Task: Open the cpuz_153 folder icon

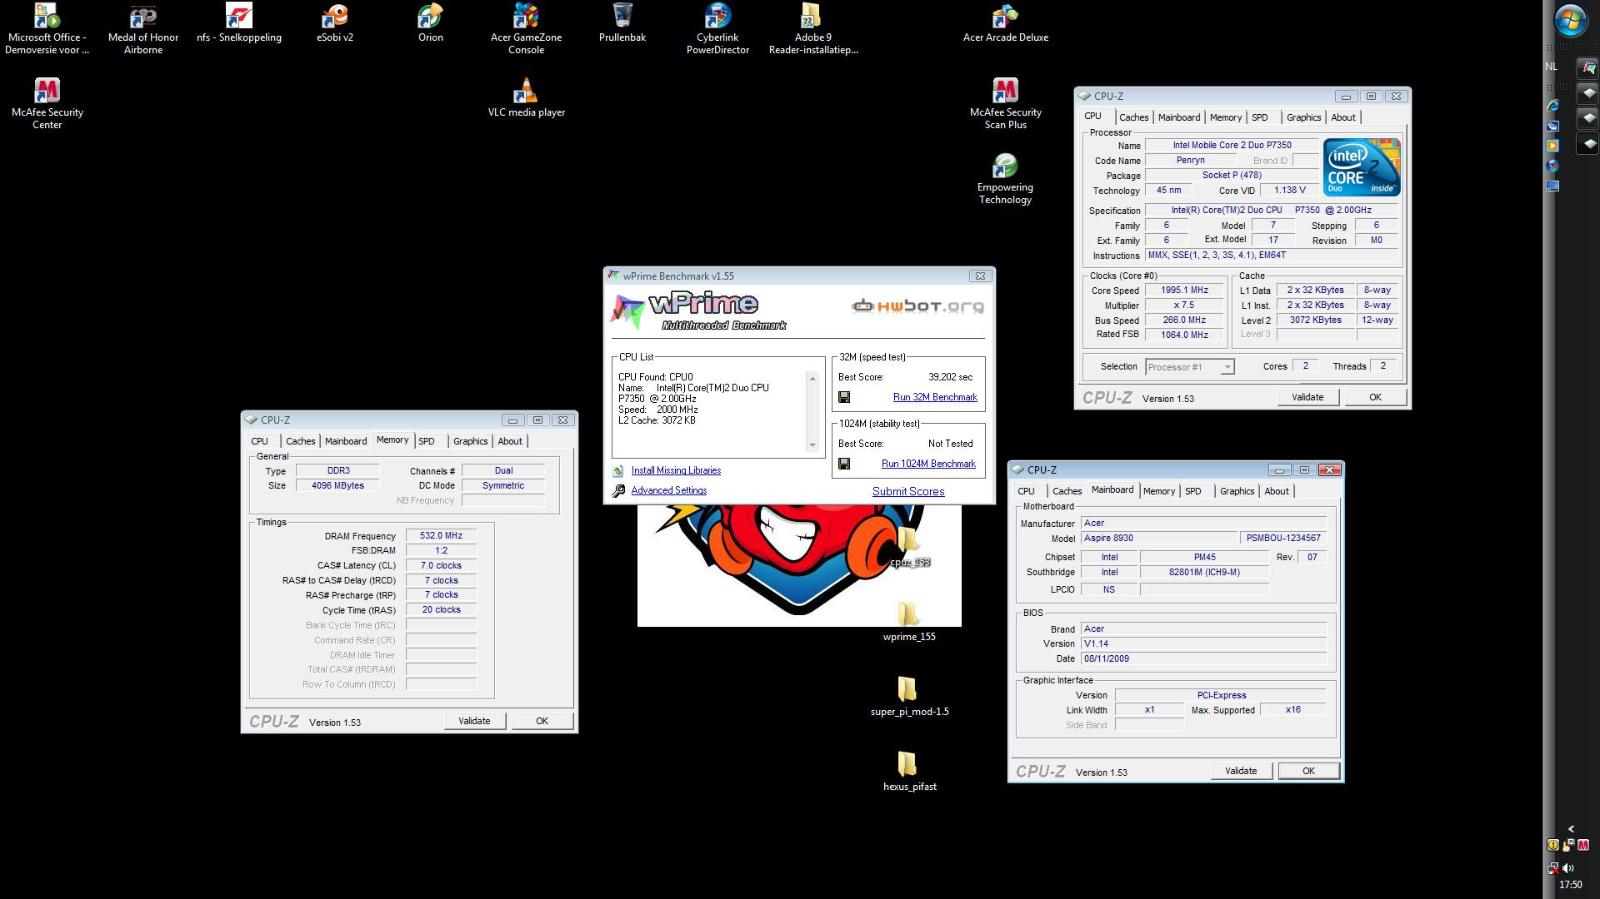Action: point(908,548)
